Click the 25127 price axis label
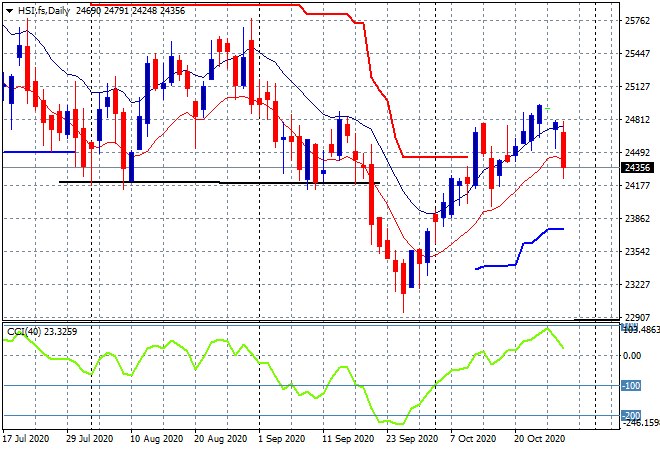Image resolution: width=660 pixels, height=450 pixels. (x=637, y=87)
